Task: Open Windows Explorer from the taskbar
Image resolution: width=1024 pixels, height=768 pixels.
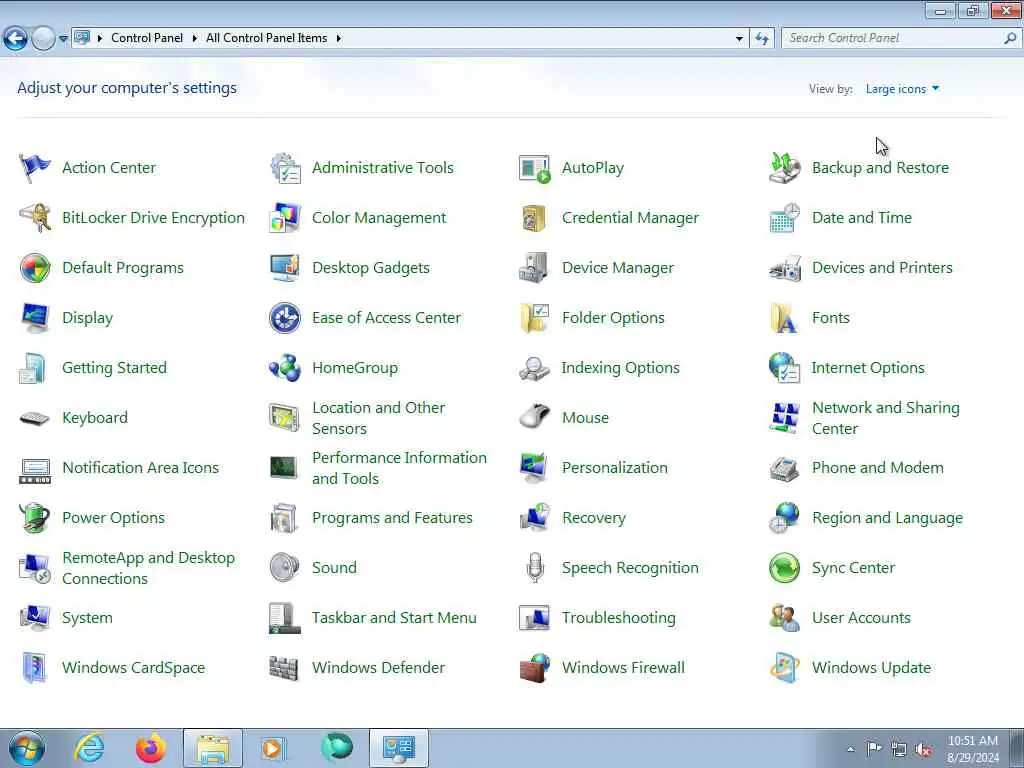Action: point(213,748)
